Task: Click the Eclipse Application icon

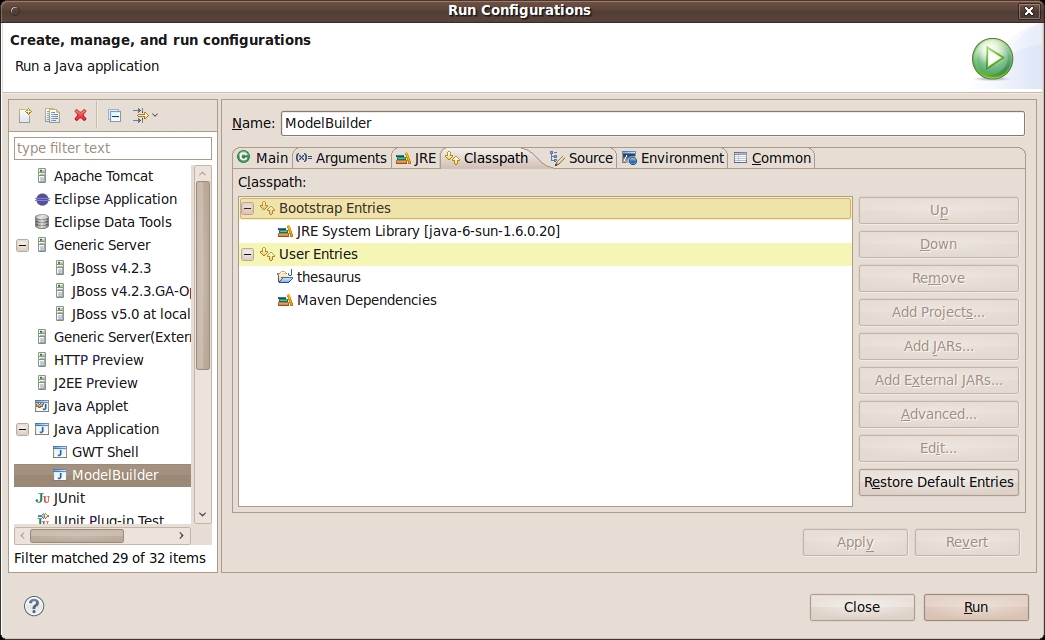Action: coord(42,199)
